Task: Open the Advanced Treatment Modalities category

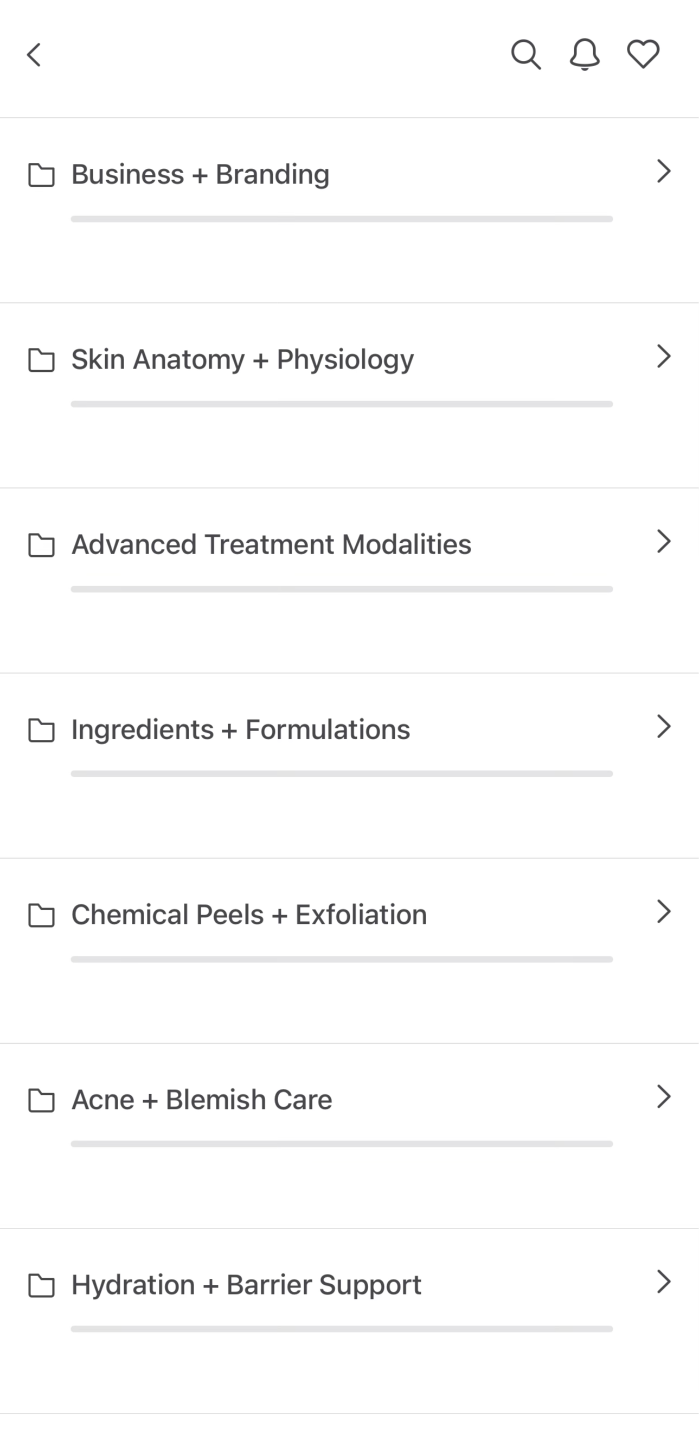Action: click(x=271, y=545)
